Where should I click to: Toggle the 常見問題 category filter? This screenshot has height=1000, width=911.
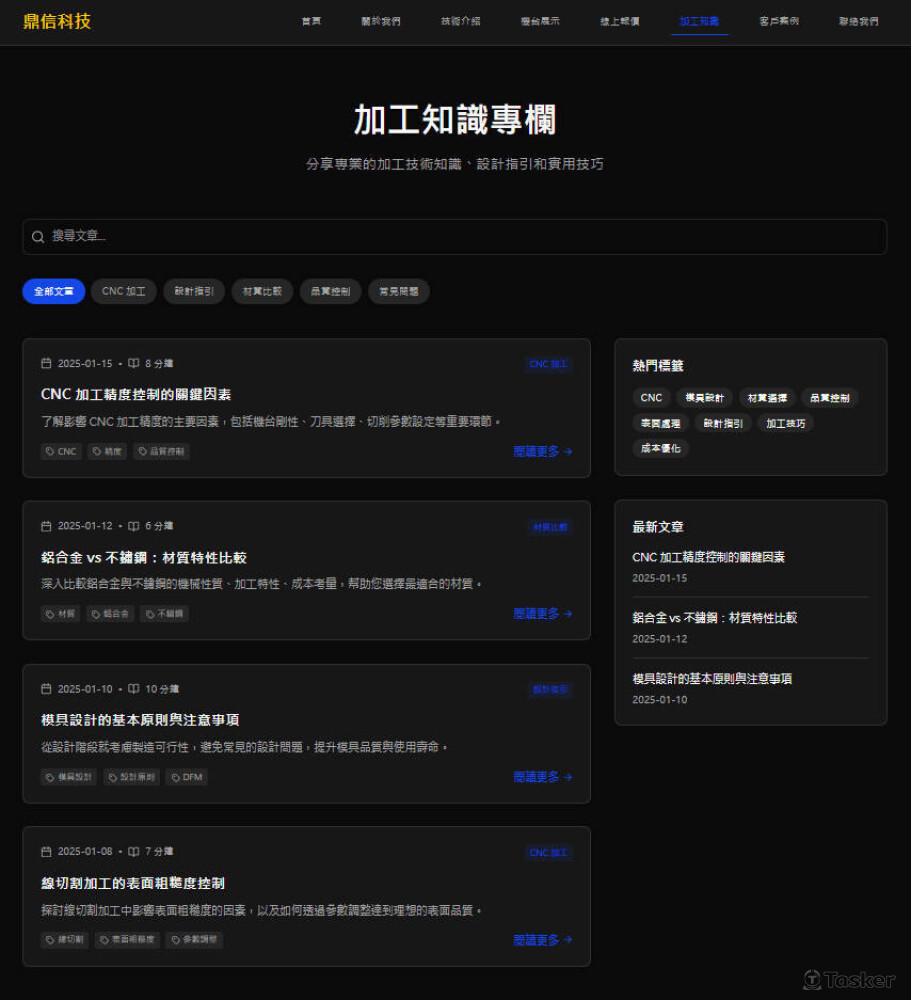[x=399, y=292]
